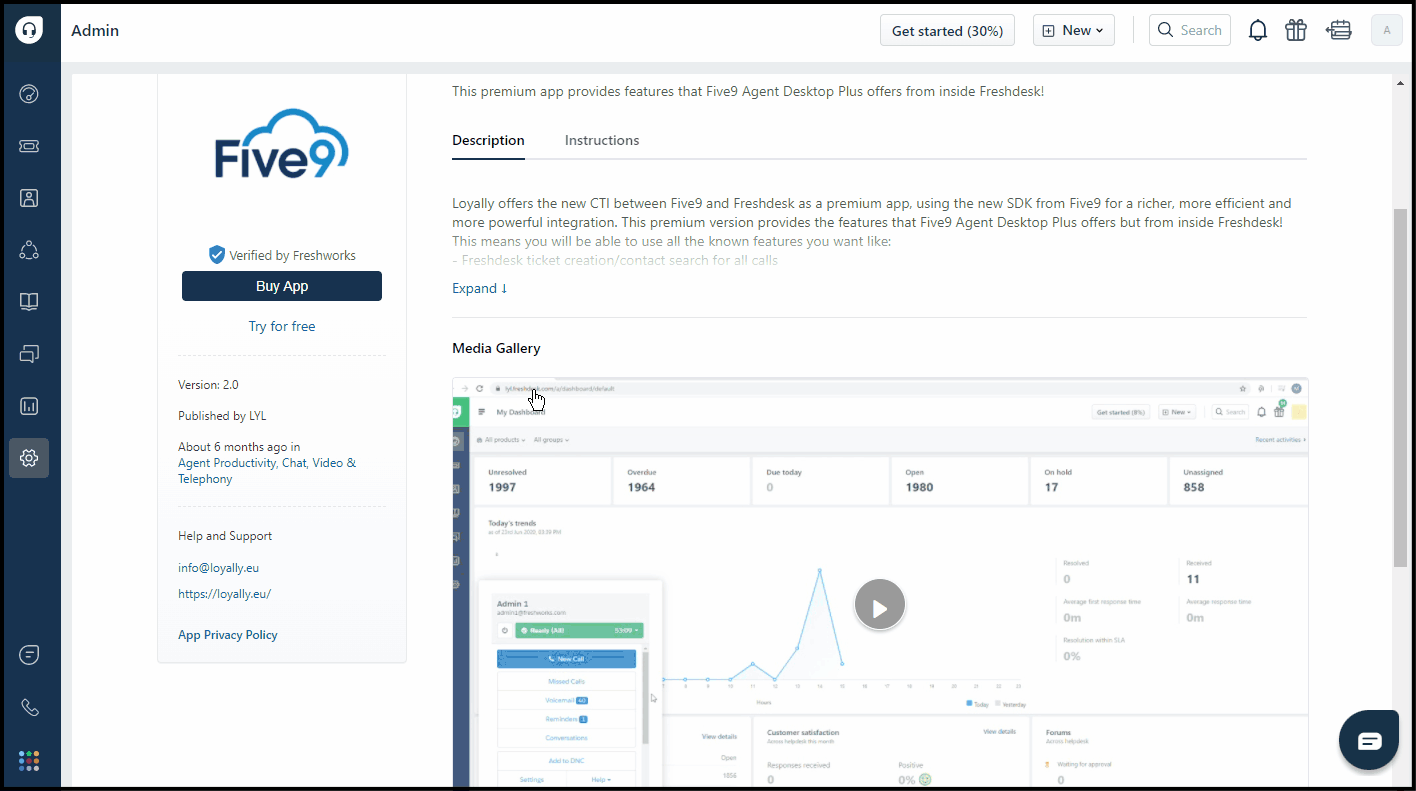The height and width of the screenshot is (791, 1416).
Task: Open the Dashboard from the sidebar
Action: pyautogui.click(x=29, y=94)
